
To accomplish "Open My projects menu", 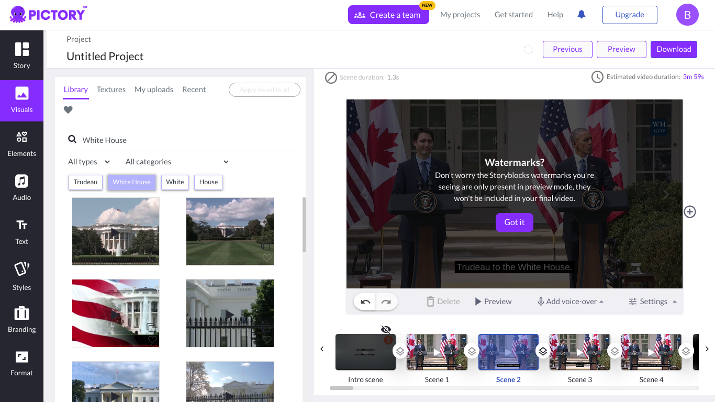I will click(x=460, y=15).
